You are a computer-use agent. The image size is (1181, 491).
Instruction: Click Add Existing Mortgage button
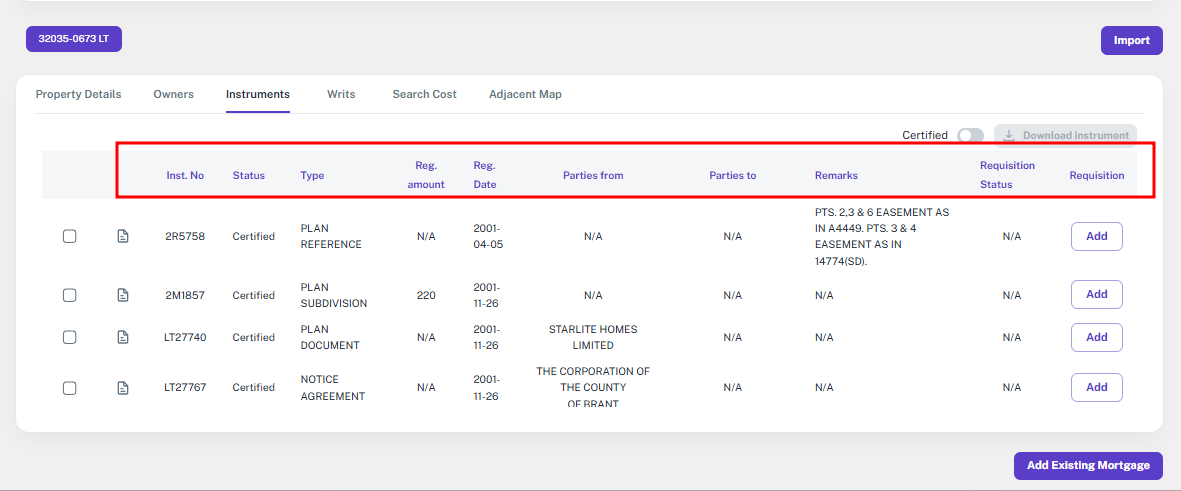click(1088, 465)
